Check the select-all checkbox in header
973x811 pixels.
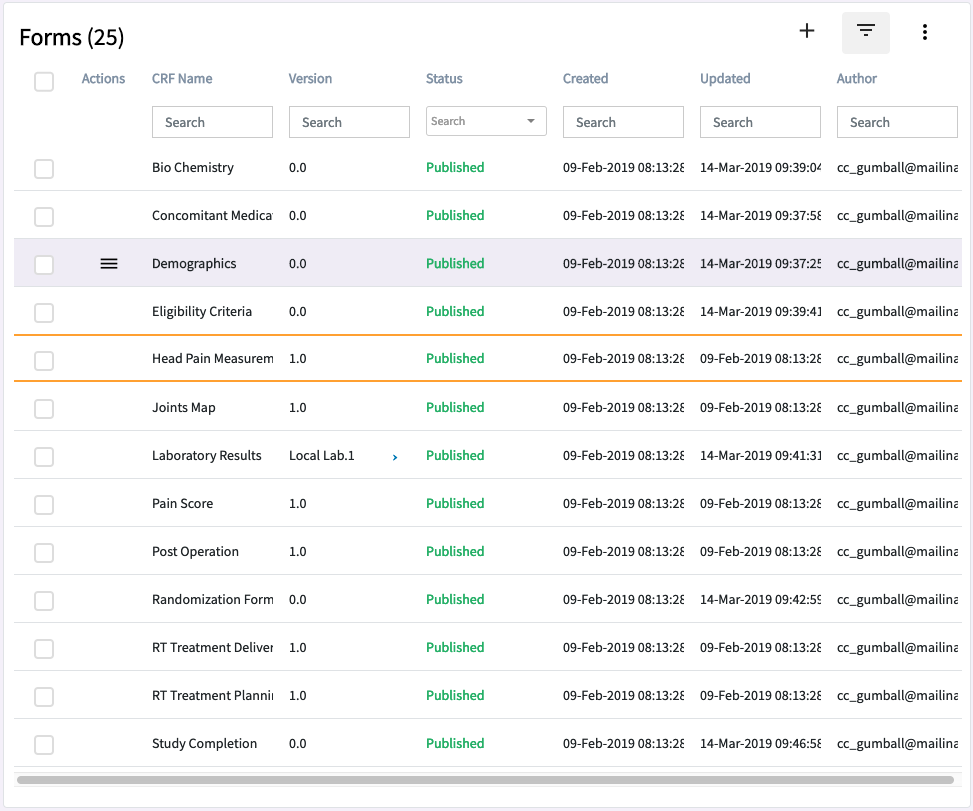click(x=44, y=81)
